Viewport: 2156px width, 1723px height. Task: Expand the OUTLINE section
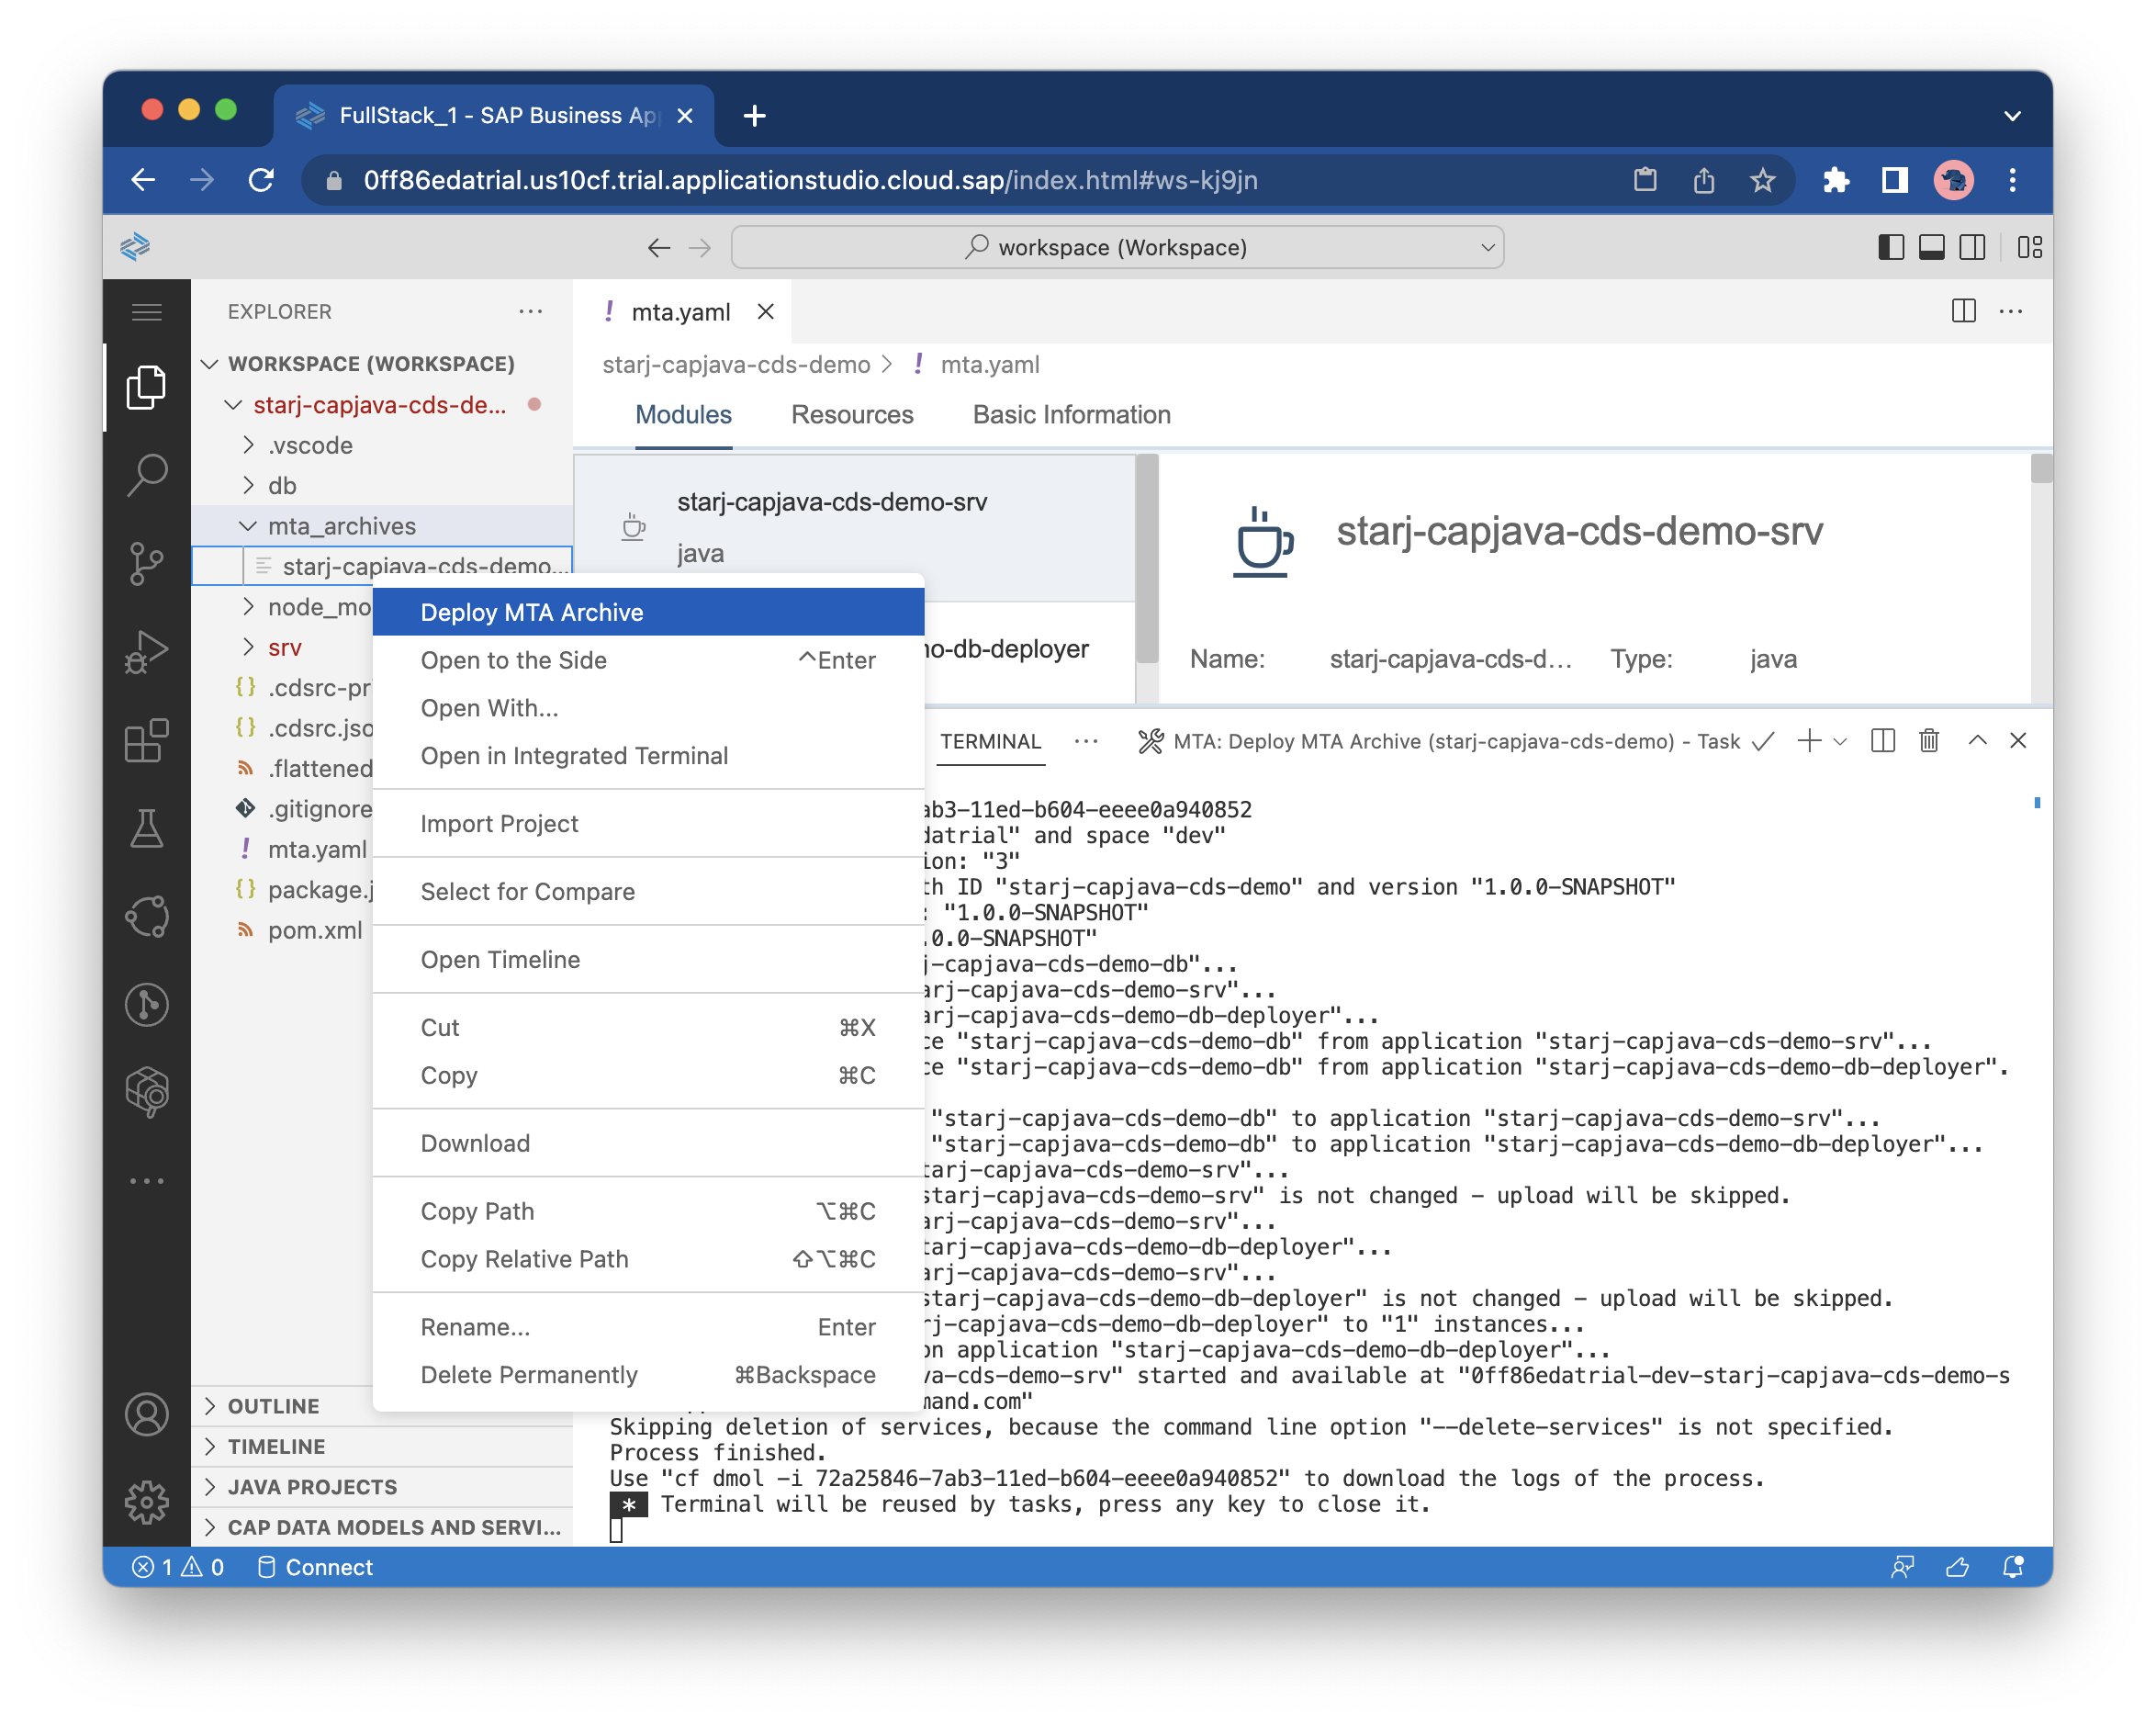point(273,1406)
